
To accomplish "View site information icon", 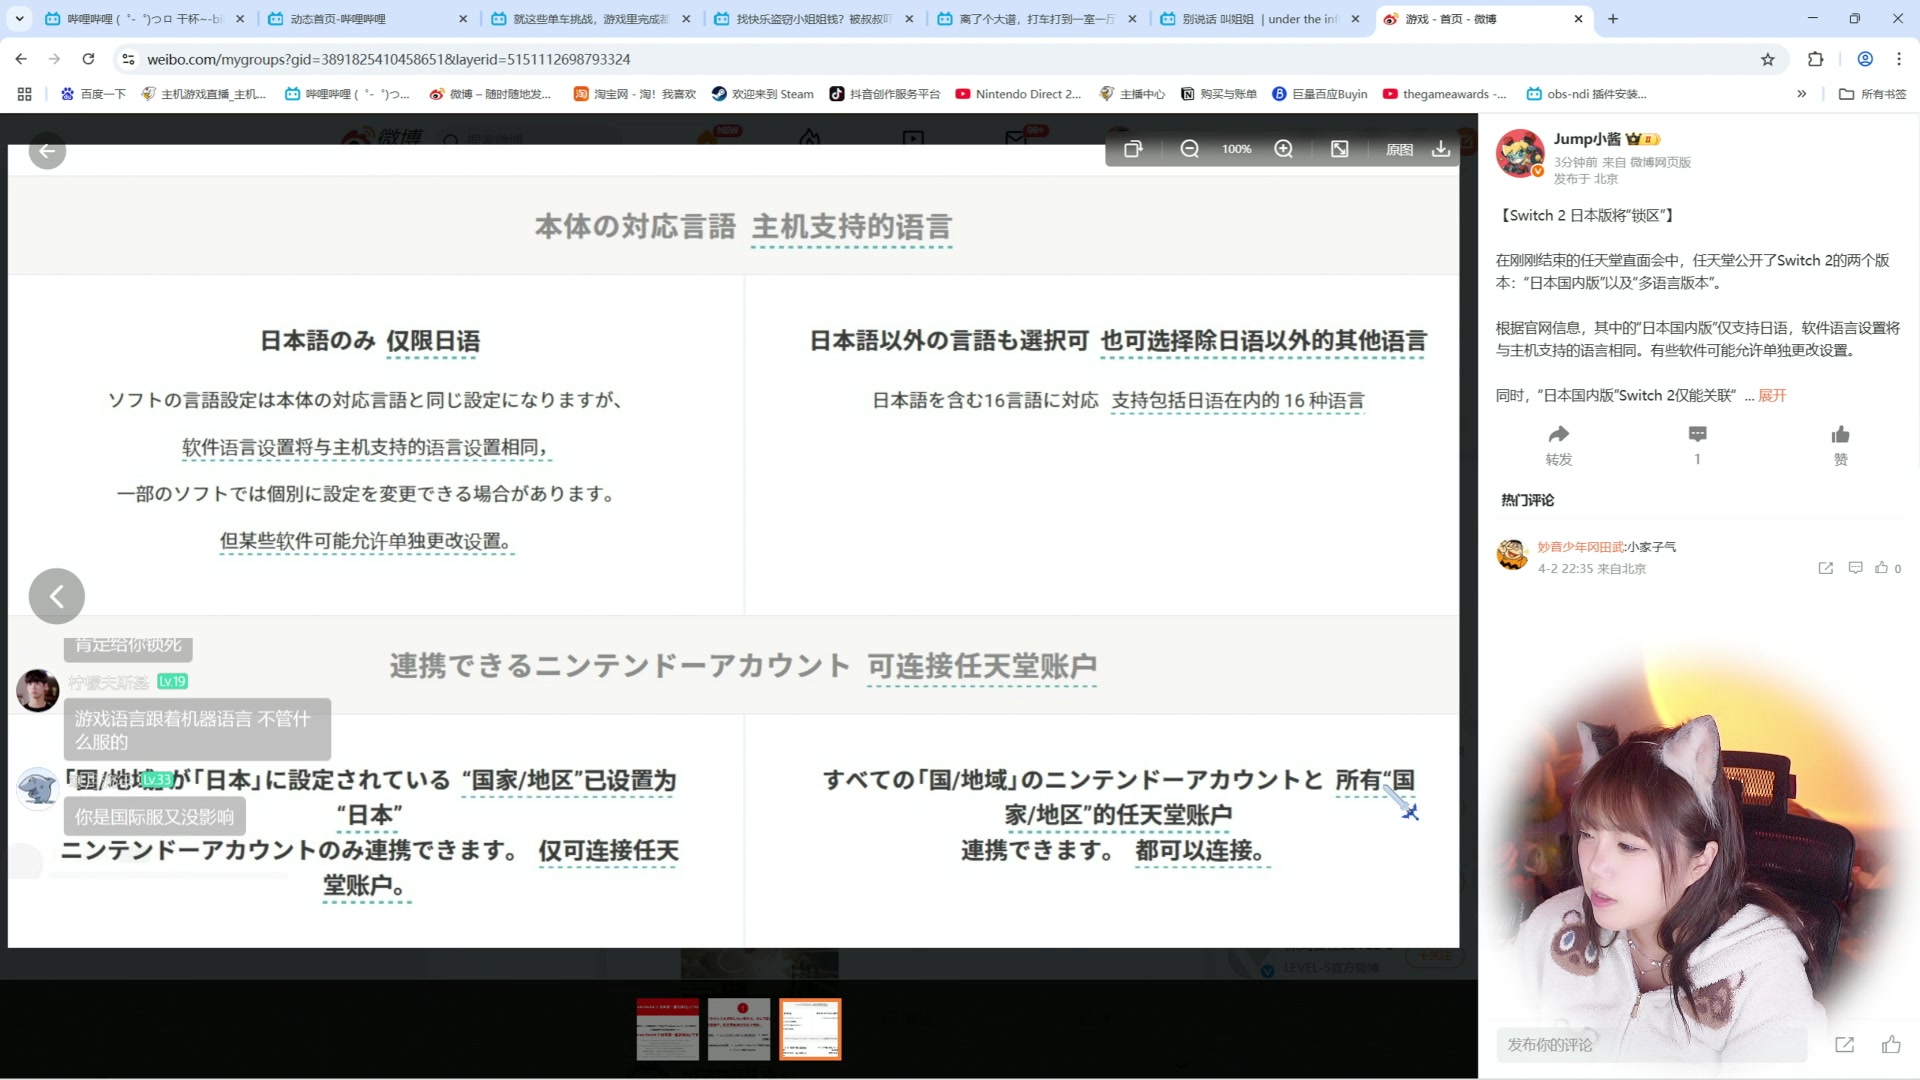I will tap(128, 59).
